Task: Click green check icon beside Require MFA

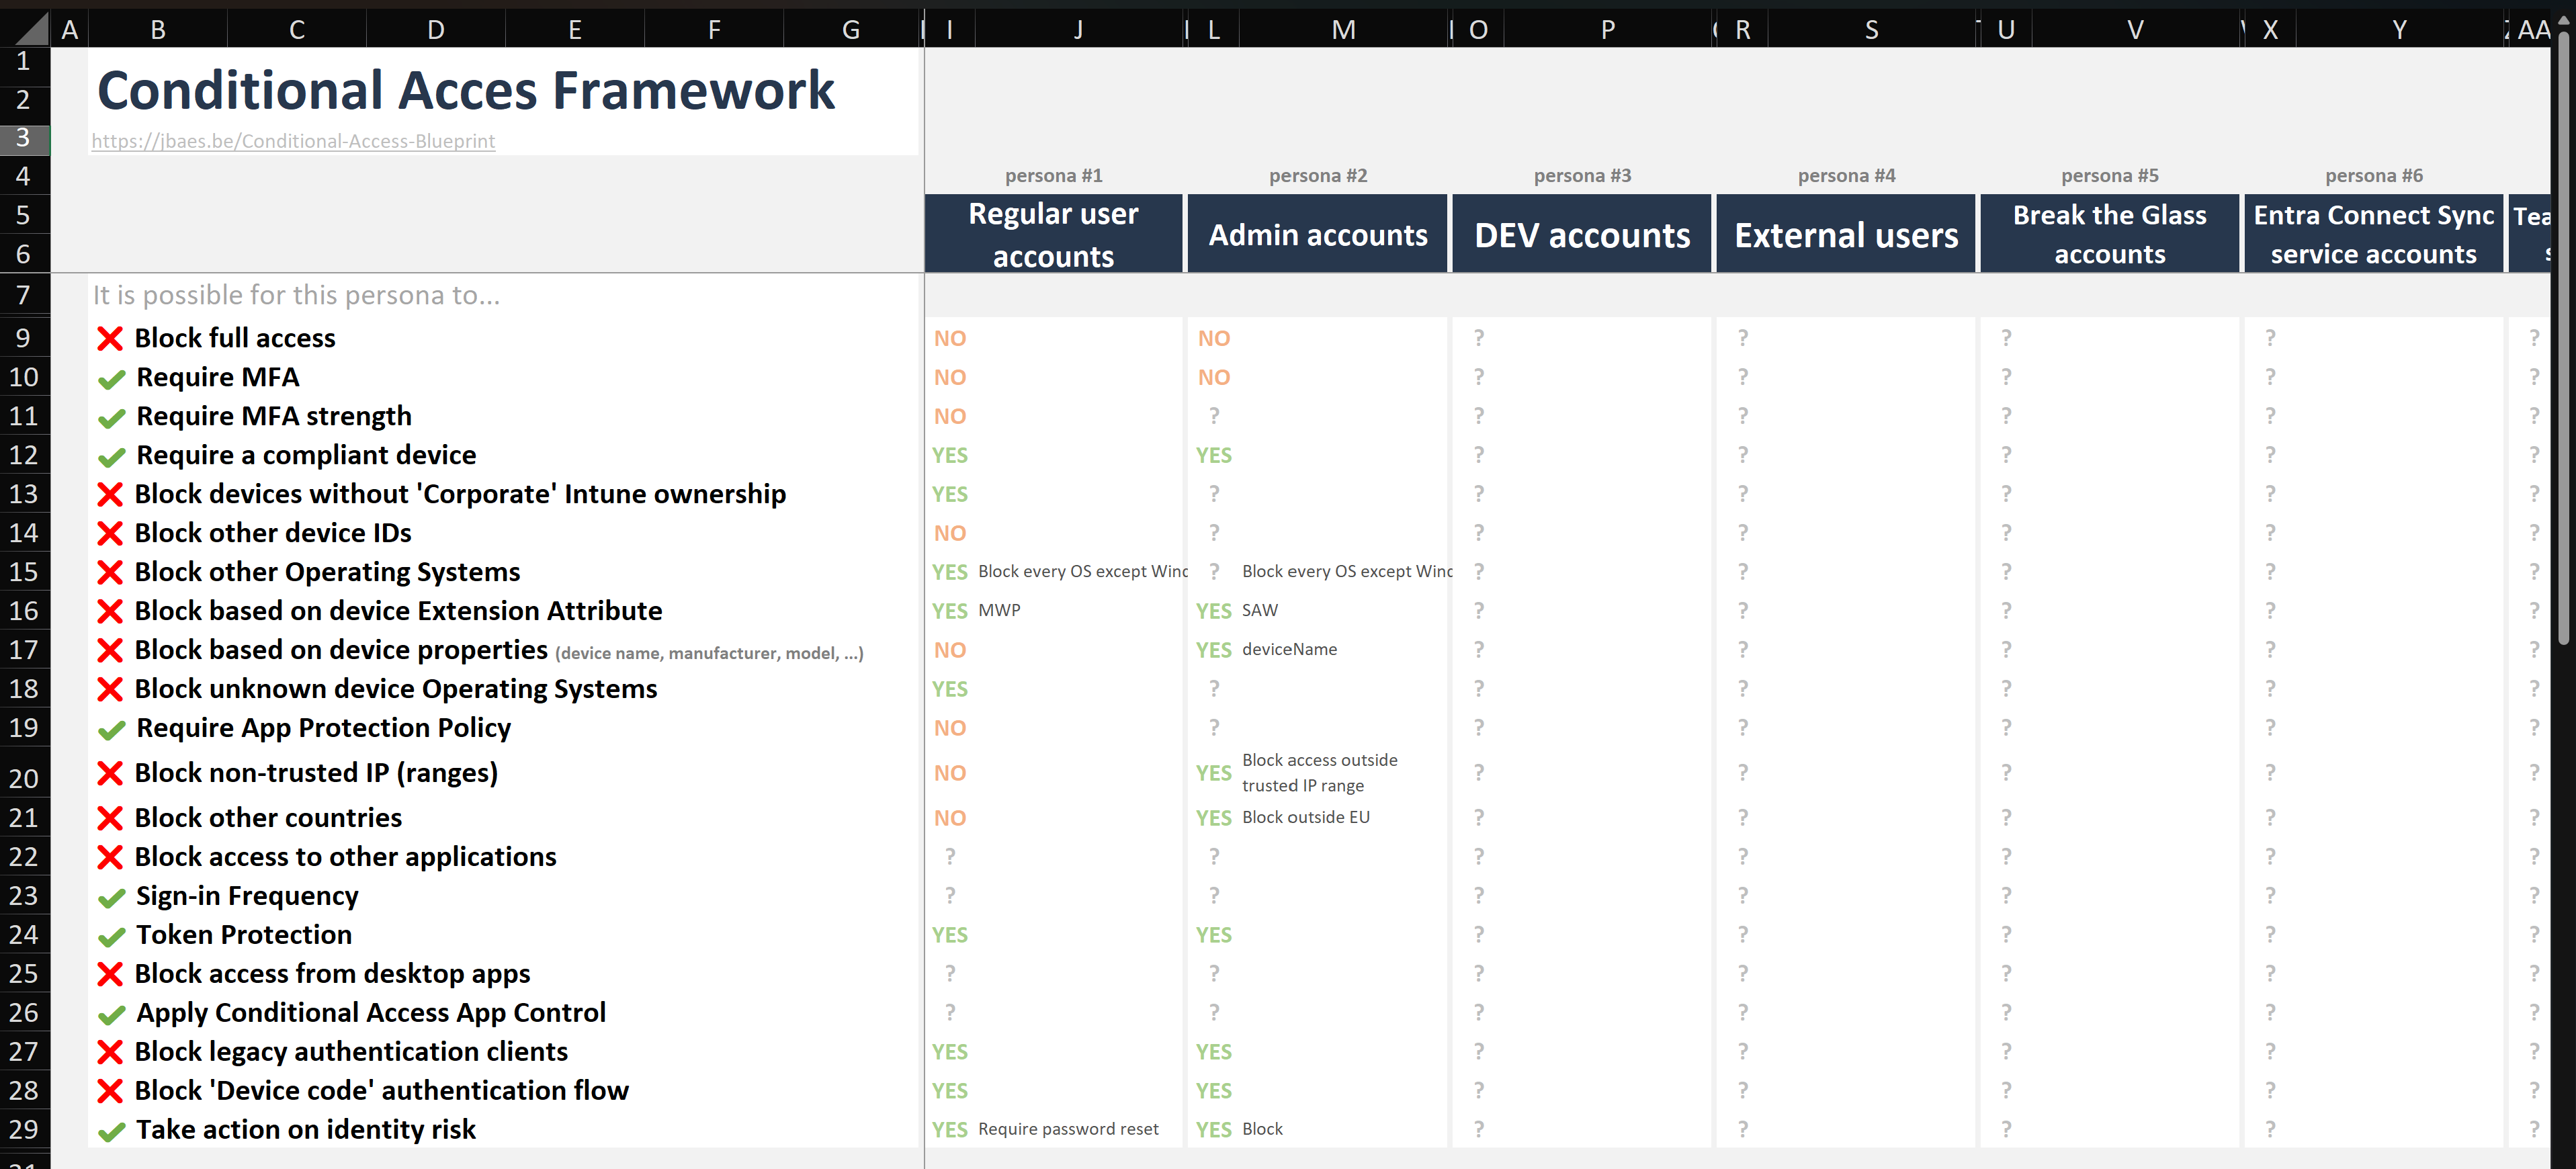Action: [x=111, y=379]
